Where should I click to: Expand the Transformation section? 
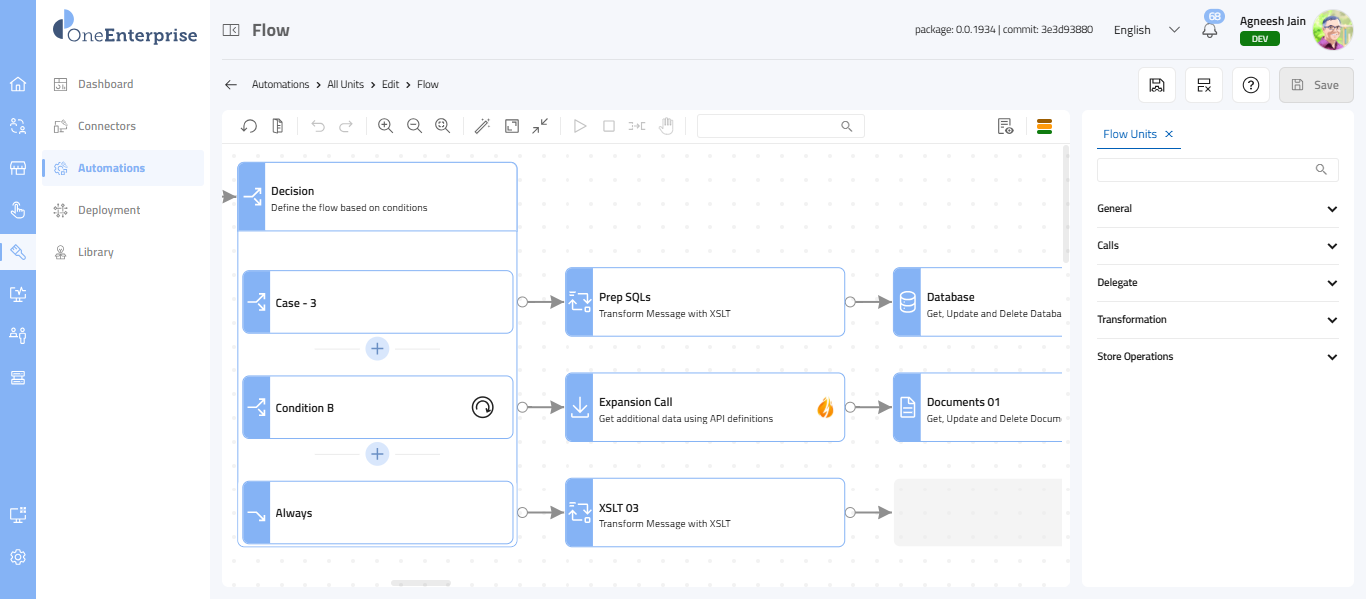[1217, 320]
